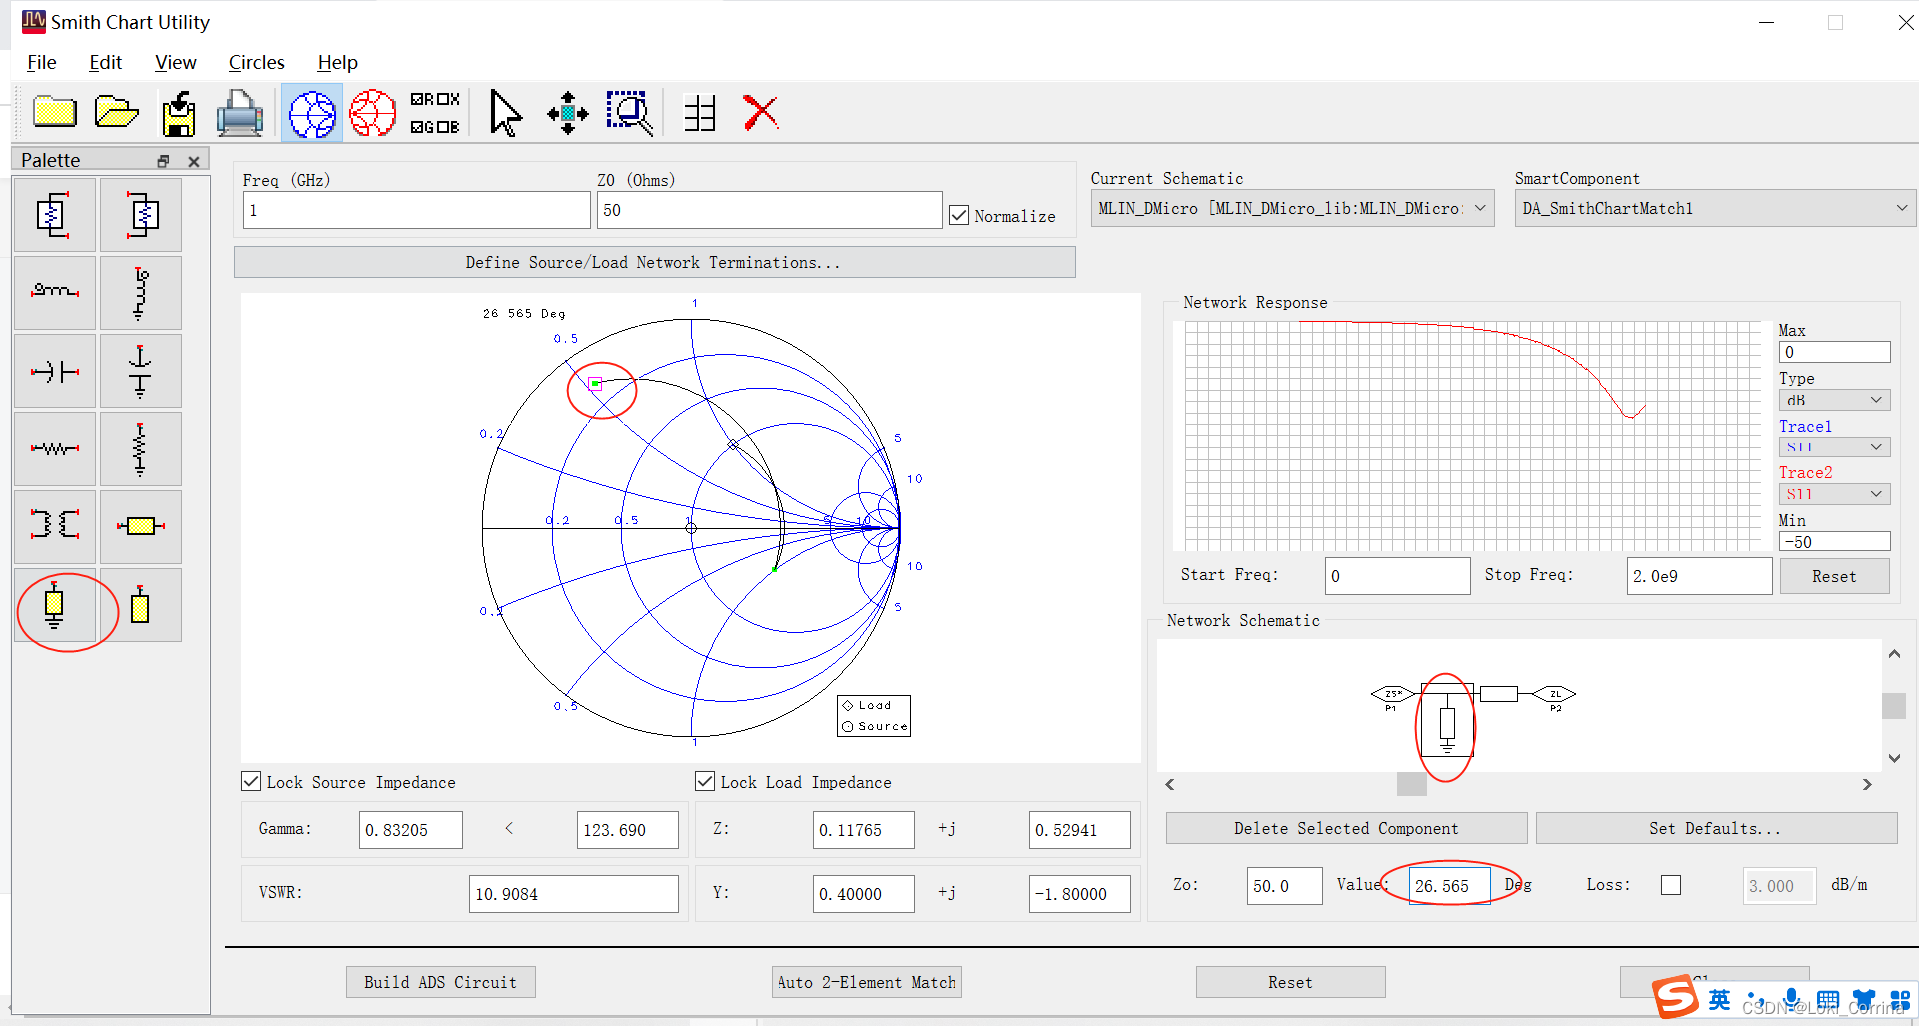1919x1026 pixels.
Task: Toggle Lock Load Impedance checkbox
Action: click(705, 781)
